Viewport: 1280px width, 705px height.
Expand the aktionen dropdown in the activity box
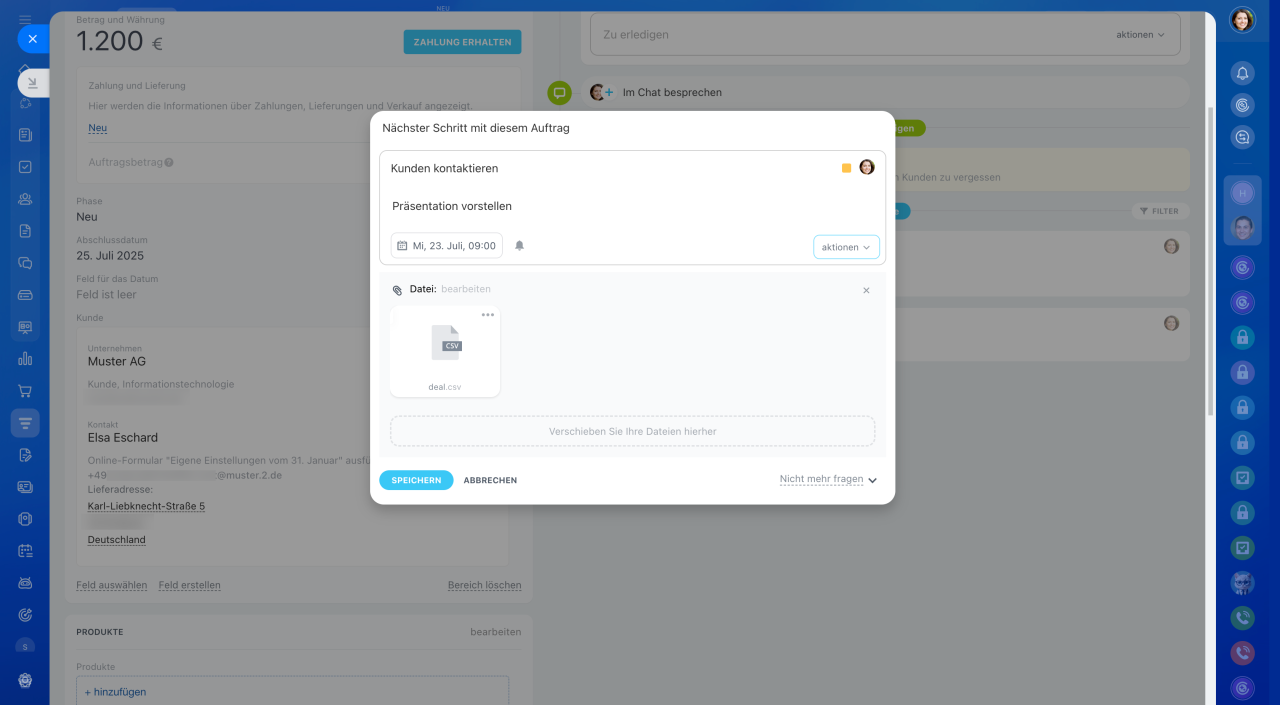[846, 247]
